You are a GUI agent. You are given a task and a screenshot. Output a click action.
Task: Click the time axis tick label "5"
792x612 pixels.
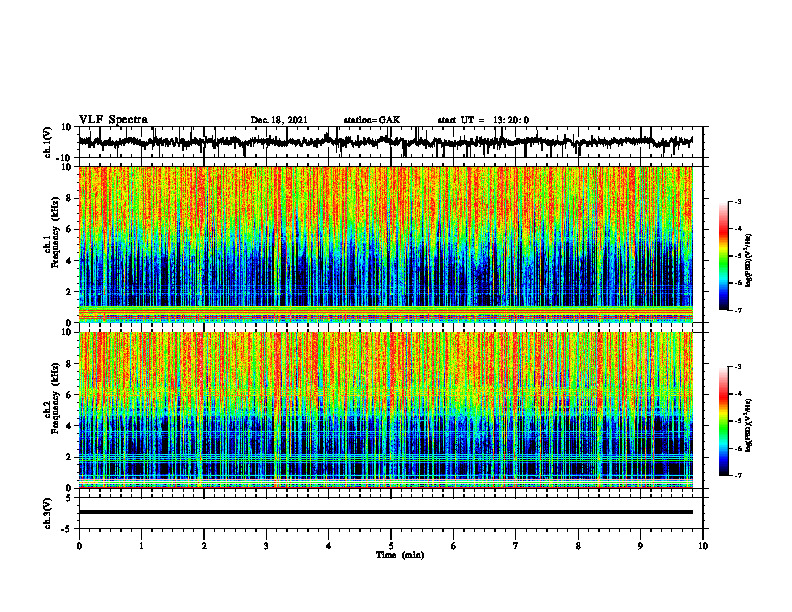pos(391,546)
